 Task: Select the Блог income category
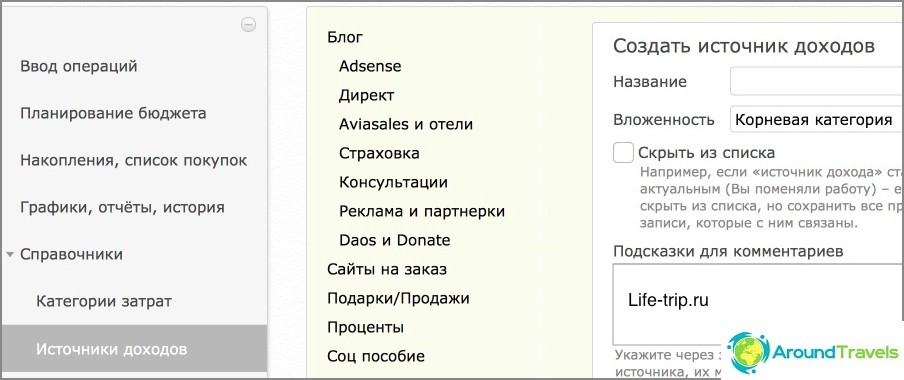(x=345, y=37)
